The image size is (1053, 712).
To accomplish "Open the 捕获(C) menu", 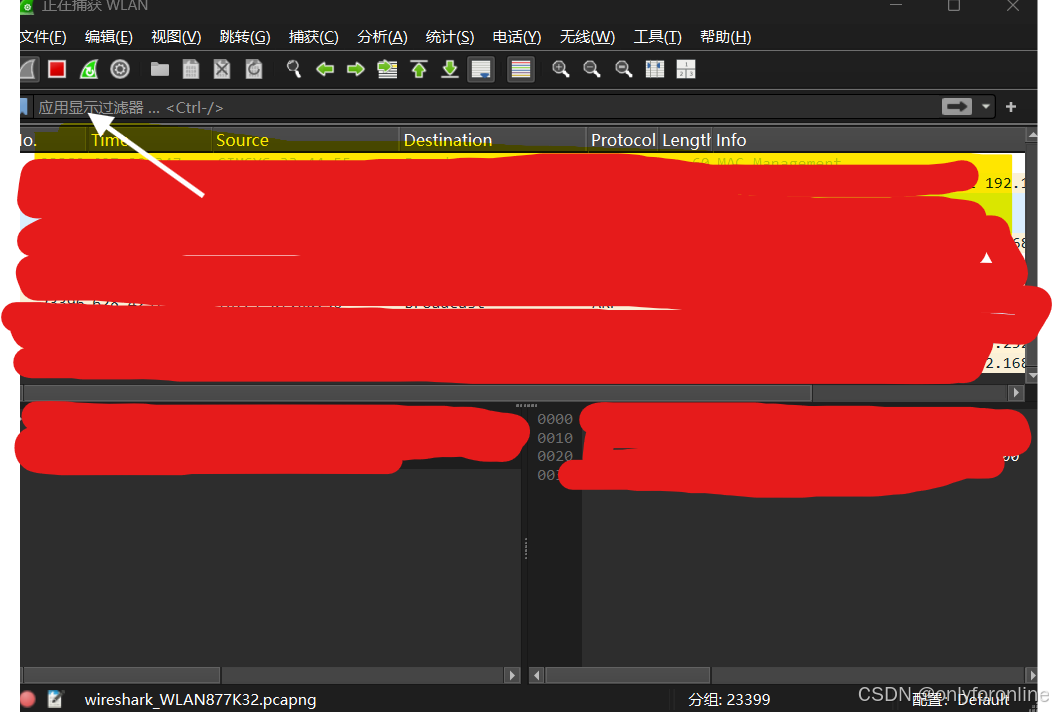I will pos(314,37).
